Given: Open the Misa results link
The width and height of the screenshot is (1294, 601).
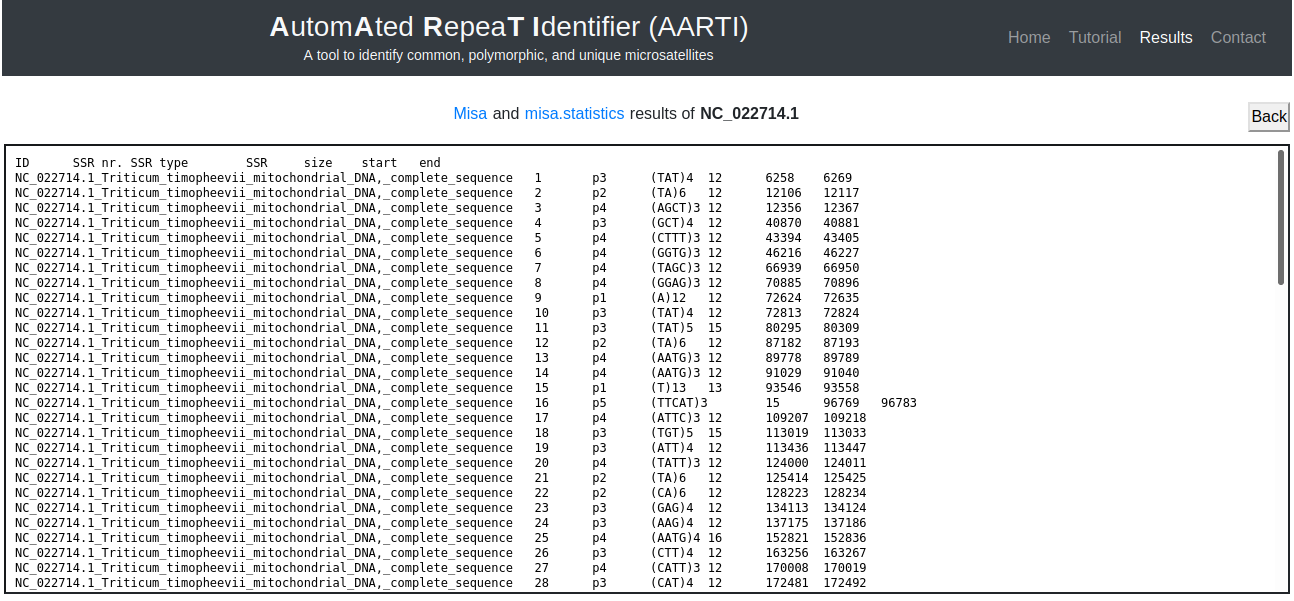Looking at the screenshot, I should (470, 114).
